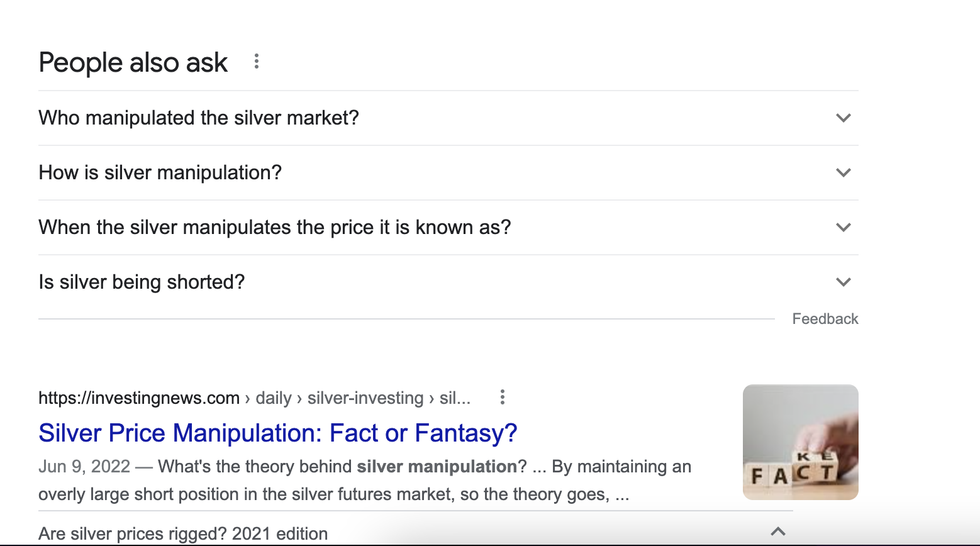Click the "Is silver being shorted?" question text
The height and width of the screenshot is (546, 980).
(141, 282)
